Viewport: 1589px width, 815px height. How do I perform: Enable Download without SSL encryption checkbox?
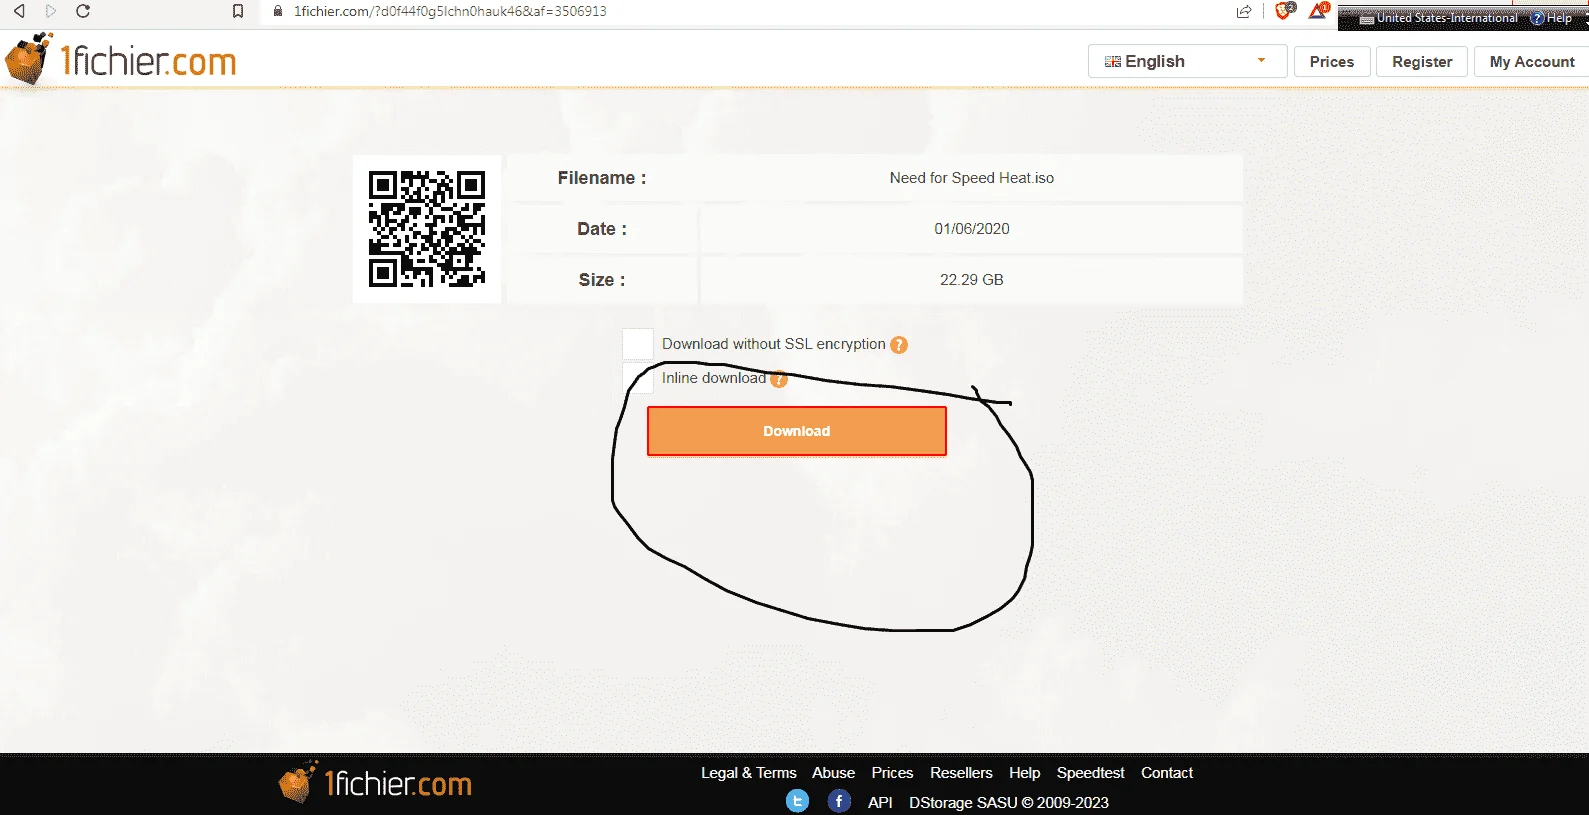638,344
